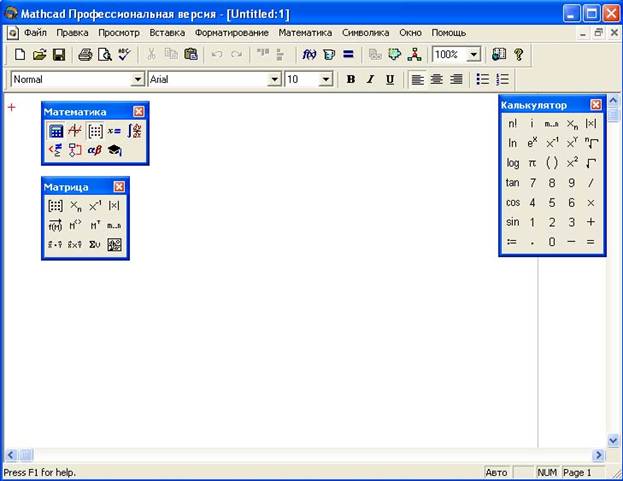Align text left

pyautogui.click(x=417, y=79)
